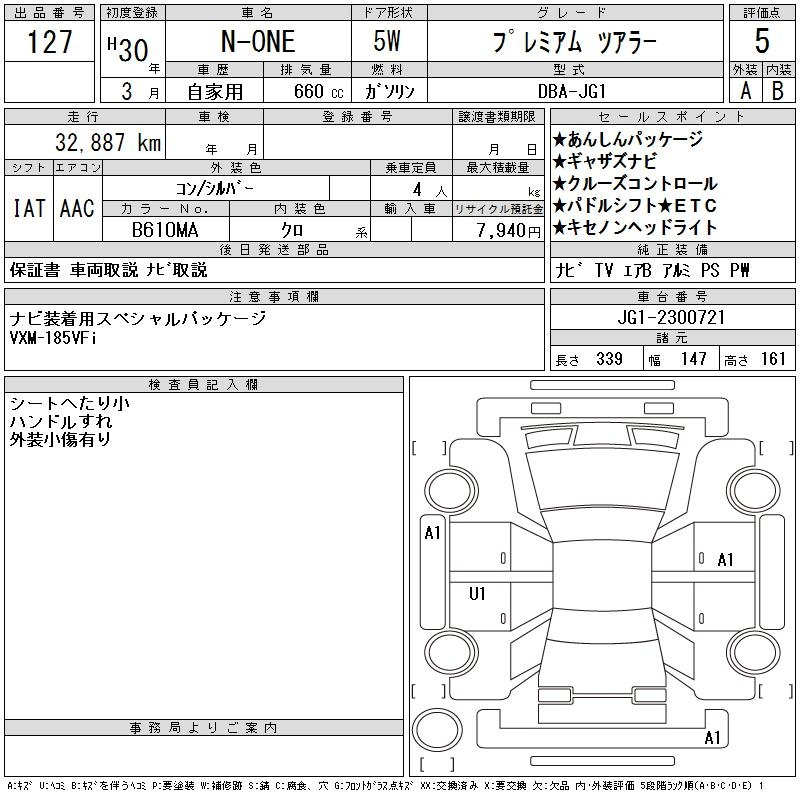Click the width value 147

693,359
